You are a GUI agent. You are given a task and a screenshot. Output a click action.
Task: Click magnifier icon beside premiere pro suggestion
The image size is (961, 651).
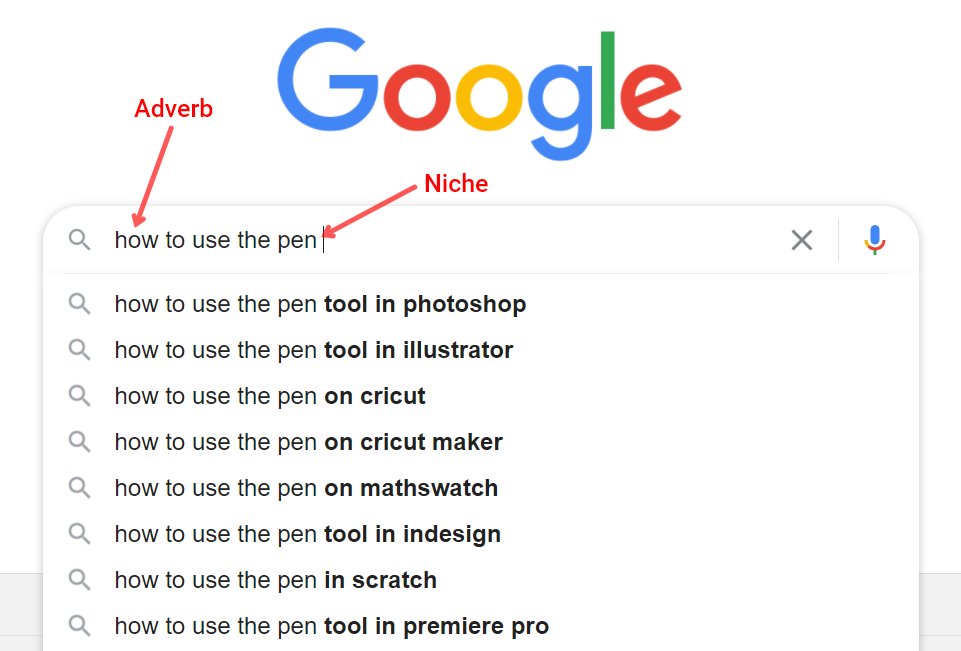pyautogui.click(x=80, y=626)
